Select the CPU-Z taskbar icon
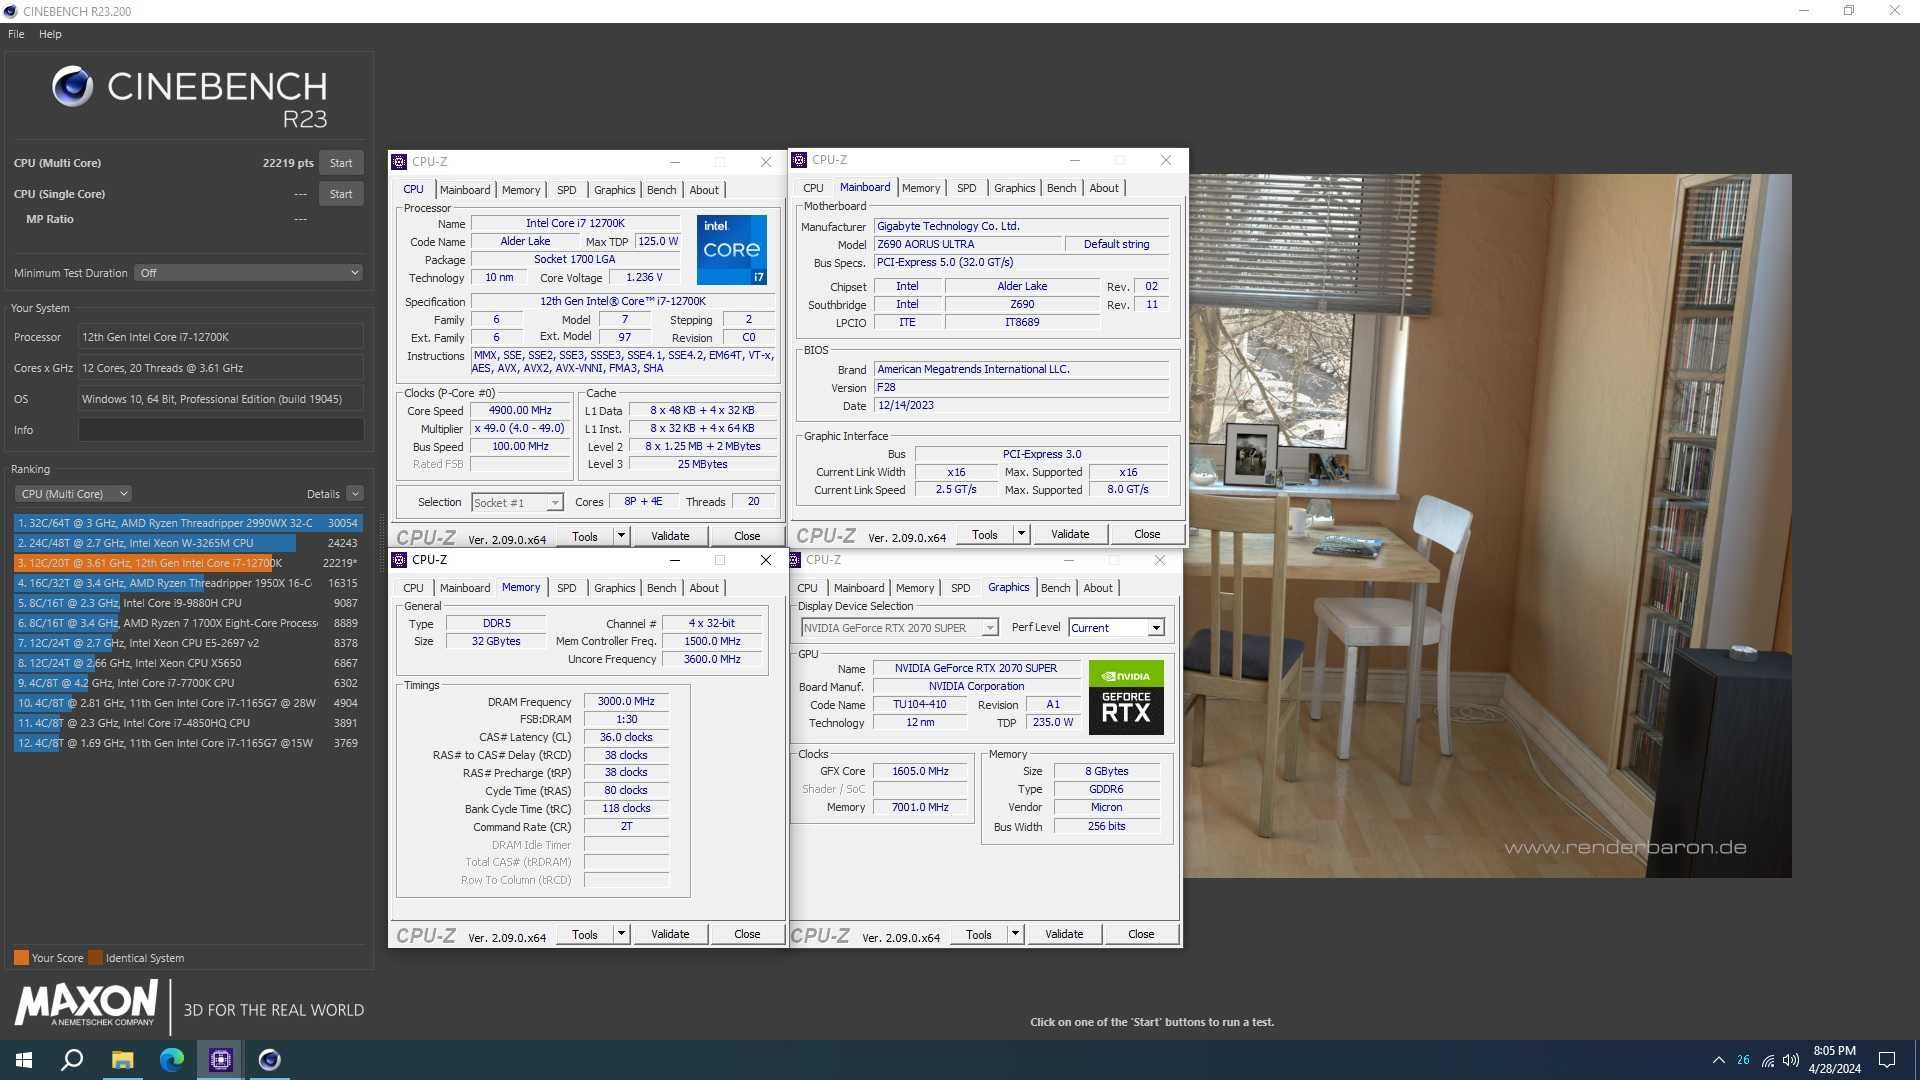The width and height of the screenshot is (1920, 1080). [220, 1060]
